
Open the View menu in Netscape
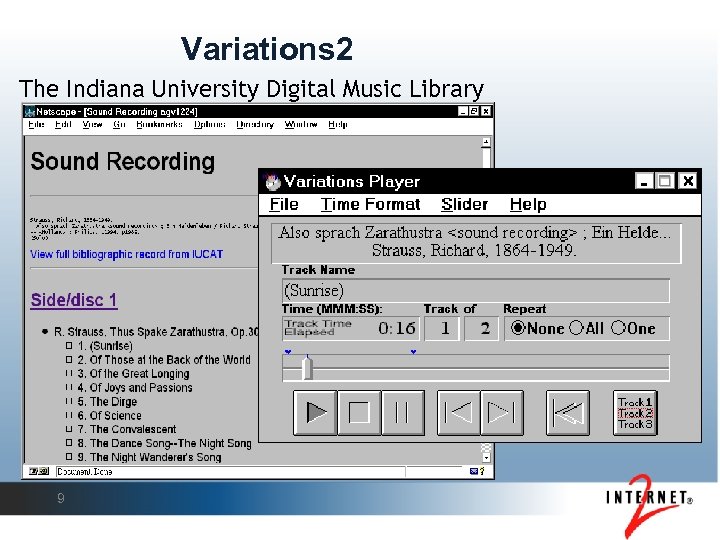[x=92, y=124]
